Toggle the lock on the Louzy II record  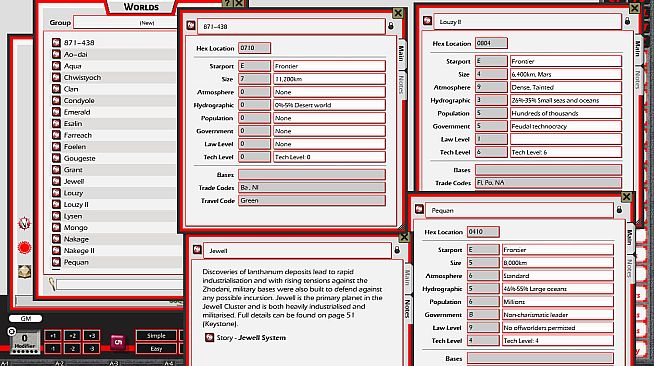tap(627, 21)
